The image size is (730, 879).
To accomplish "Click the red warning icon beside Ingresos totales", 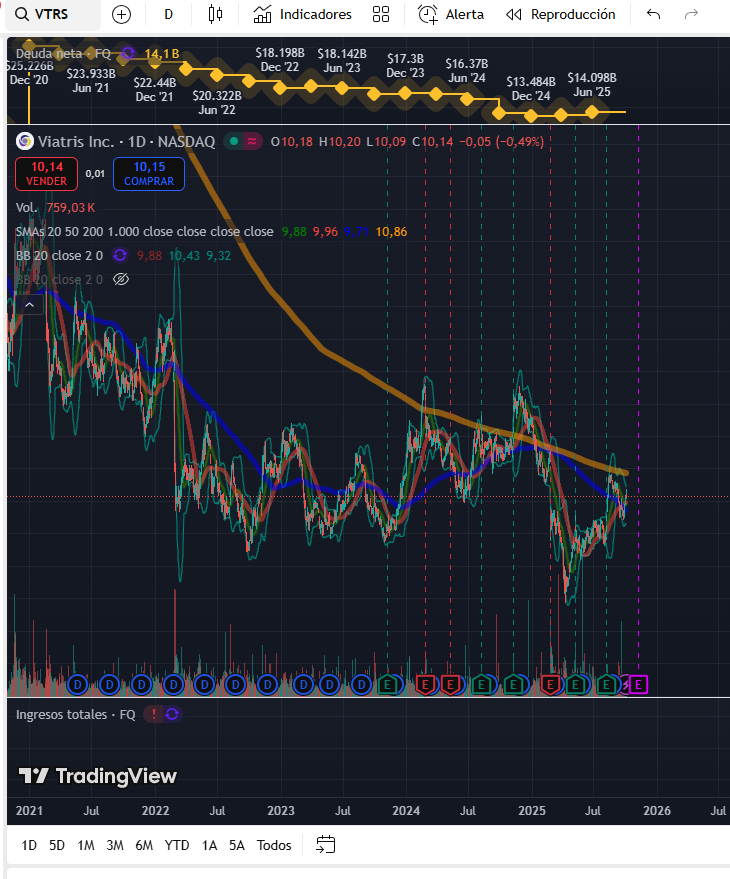I will (x=153, y=714).
